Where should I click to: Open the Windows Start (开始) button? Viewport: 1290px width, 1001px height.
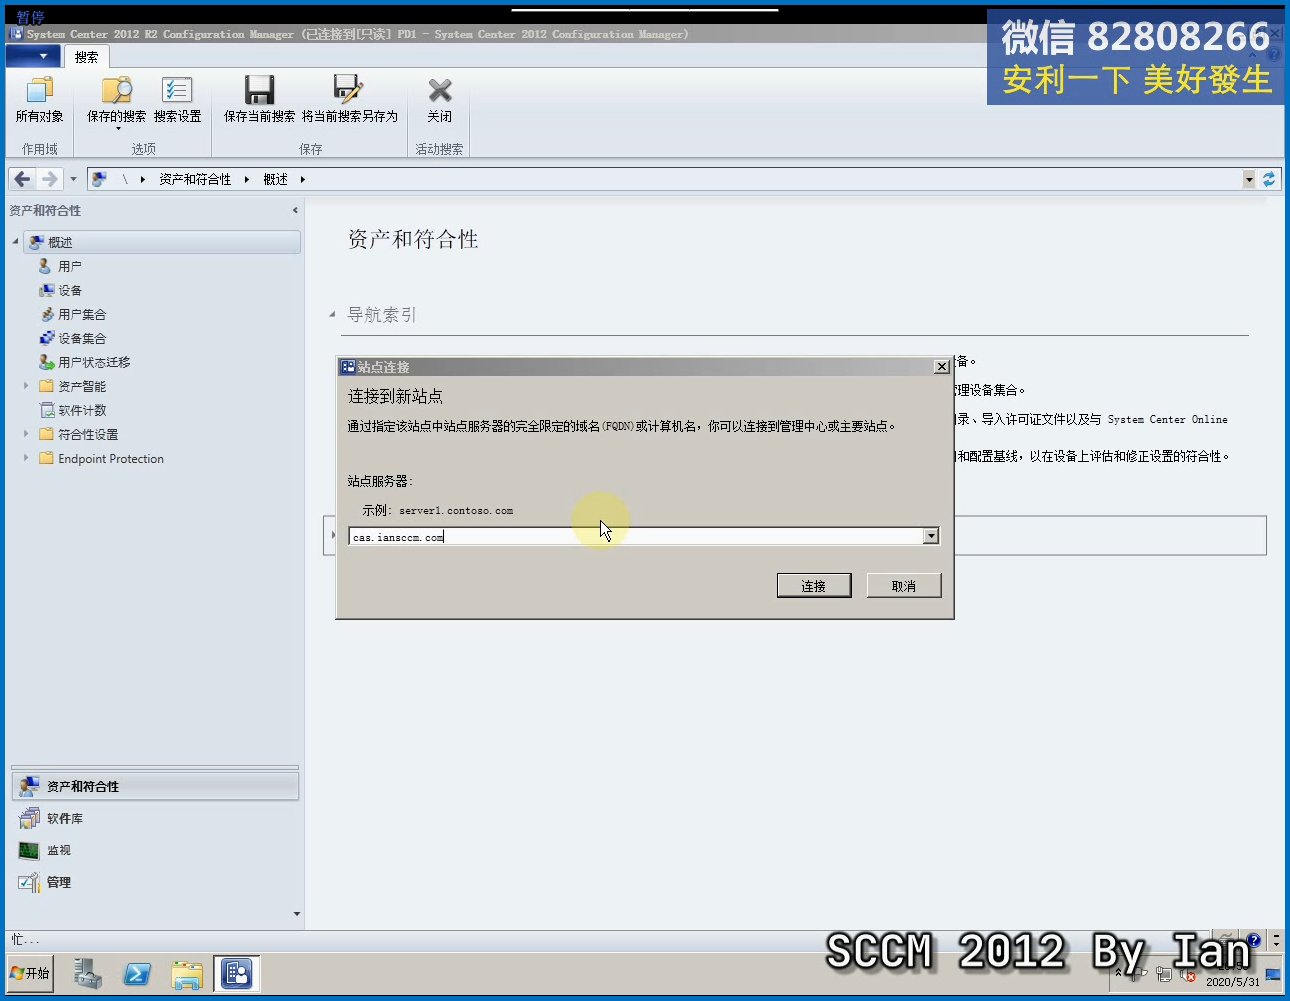click(x=30, y=973)
